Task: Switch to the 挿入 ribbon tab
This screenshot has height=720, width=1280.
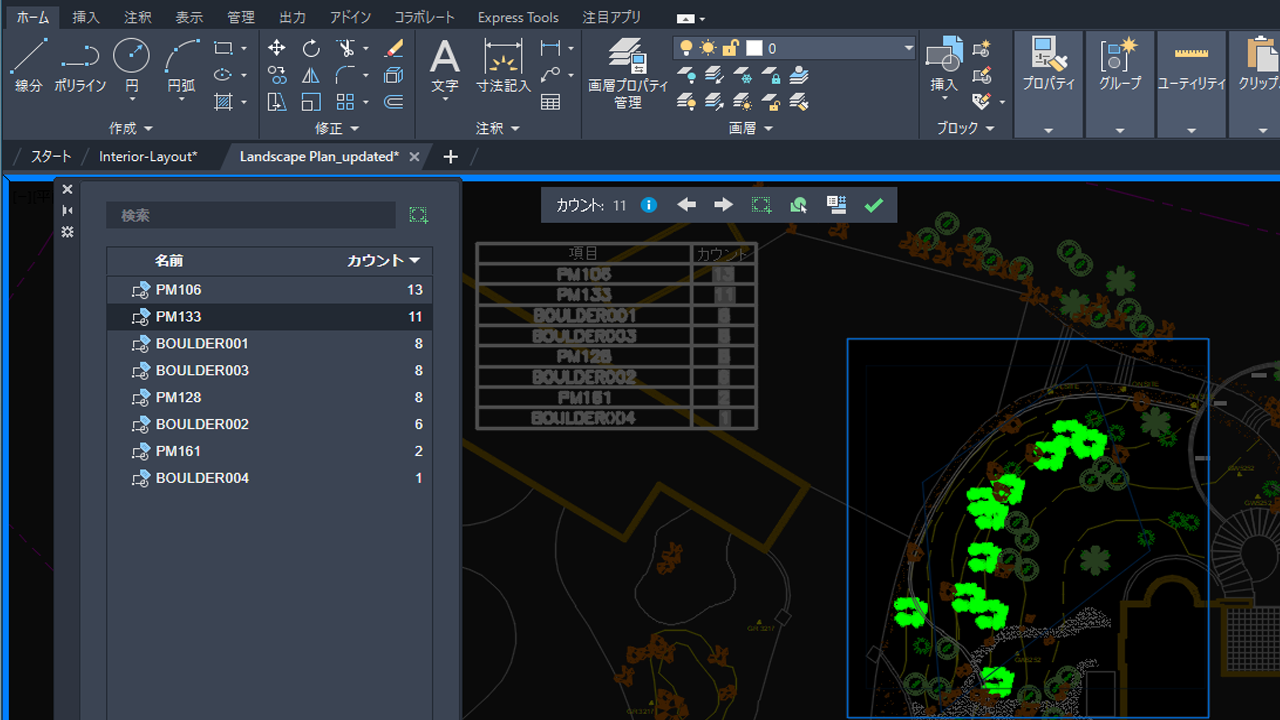Action: point(84,16)
